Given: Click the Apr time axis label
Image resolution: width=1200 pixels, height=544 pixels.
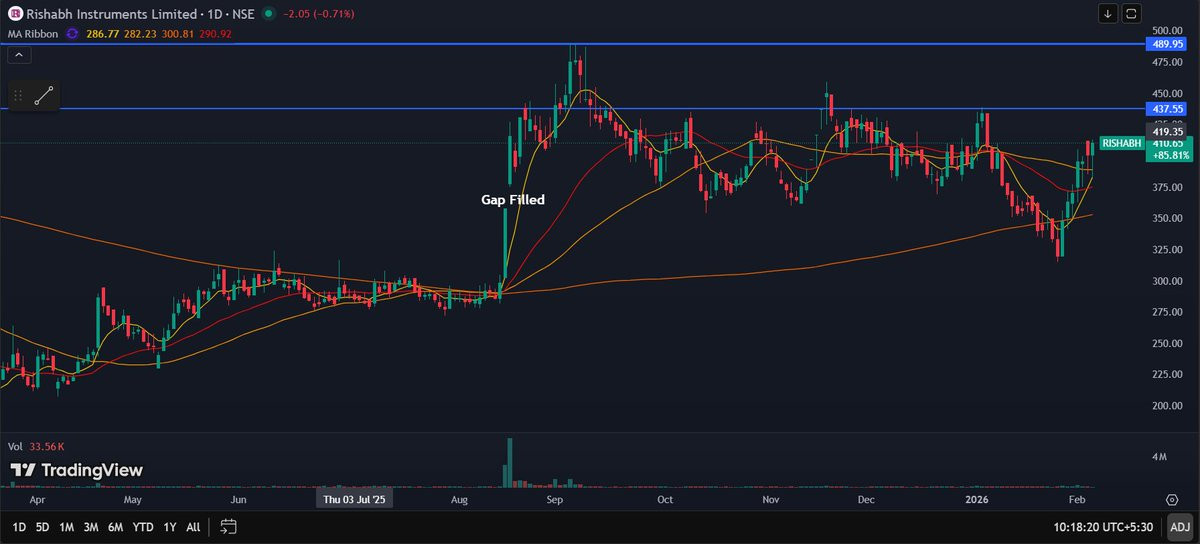Looking at the screenshot, I should [x=37, y=498].
